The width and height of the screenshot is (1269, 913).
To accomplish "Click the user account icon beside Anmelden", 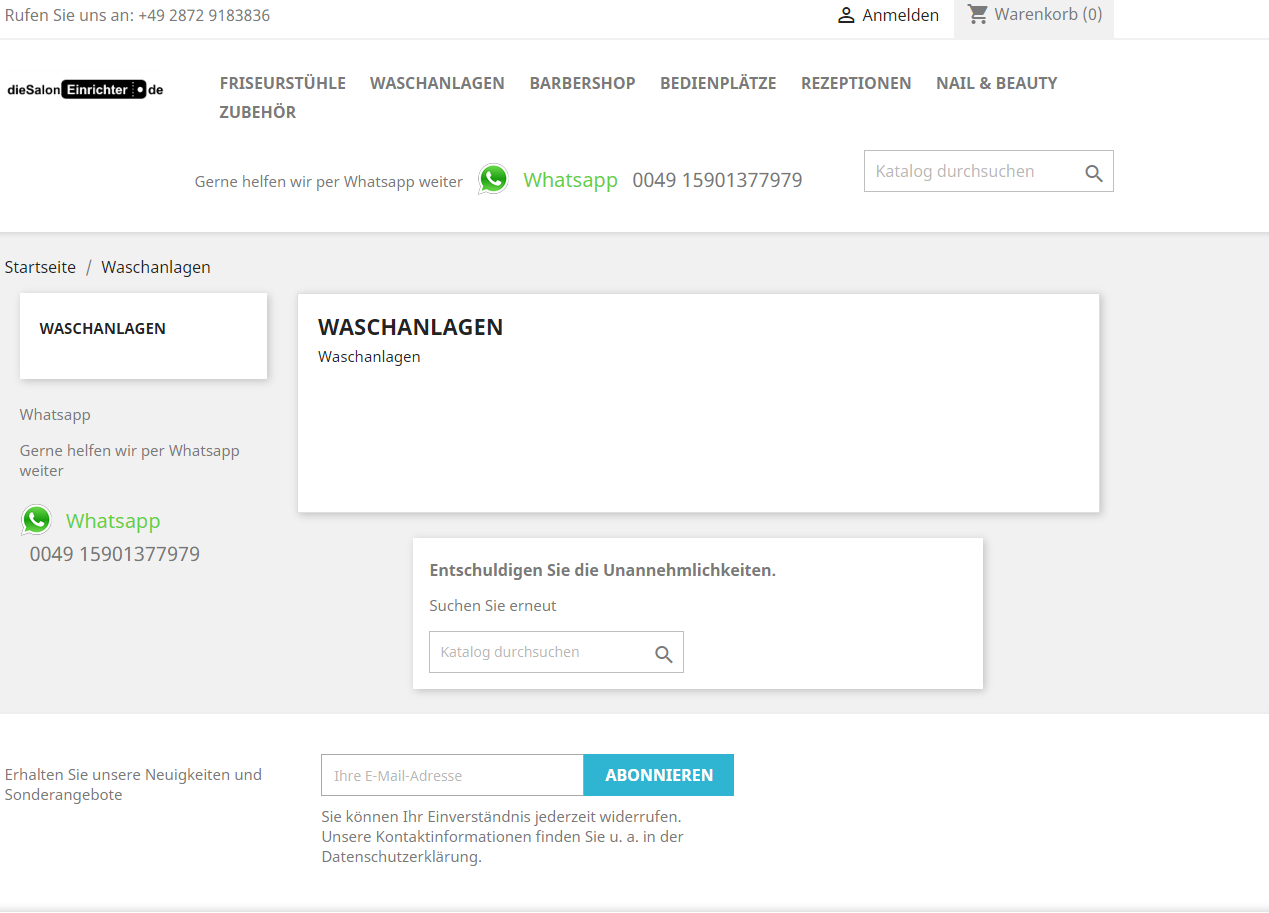I will click(846, 15).
